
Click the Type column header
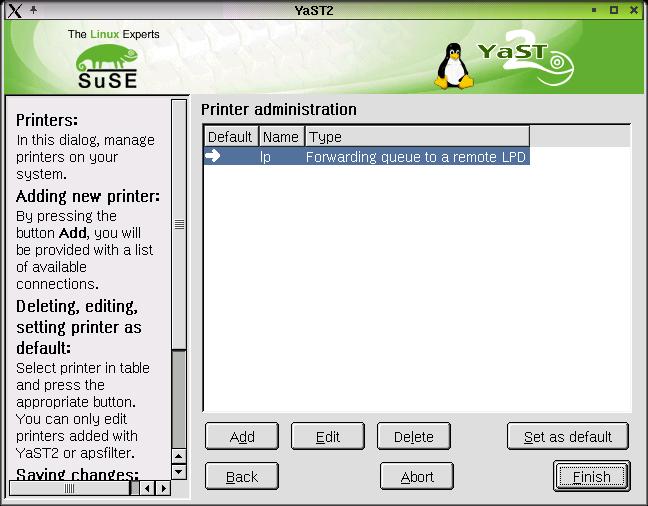pyautogui.click(x=416, y=137)
